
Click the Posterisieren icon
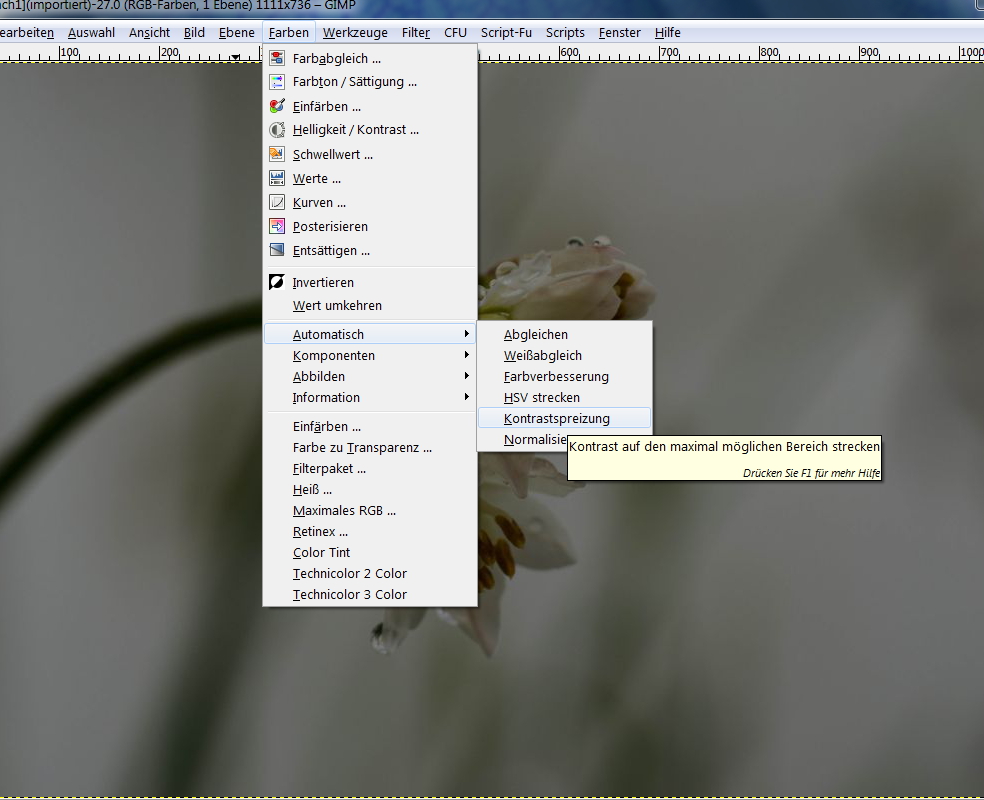click(277, 226)
